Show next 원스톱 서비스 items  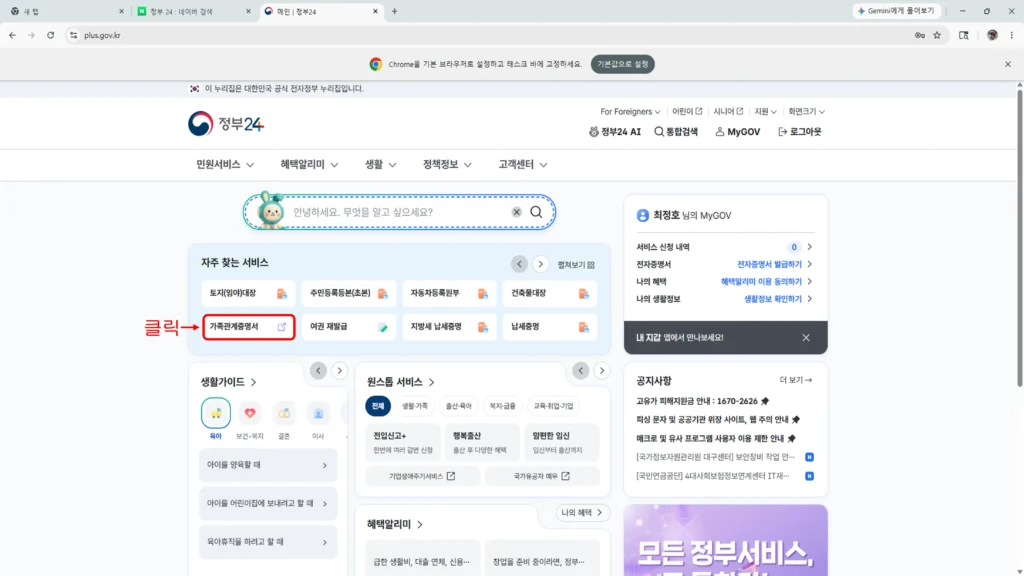[601, 370]
